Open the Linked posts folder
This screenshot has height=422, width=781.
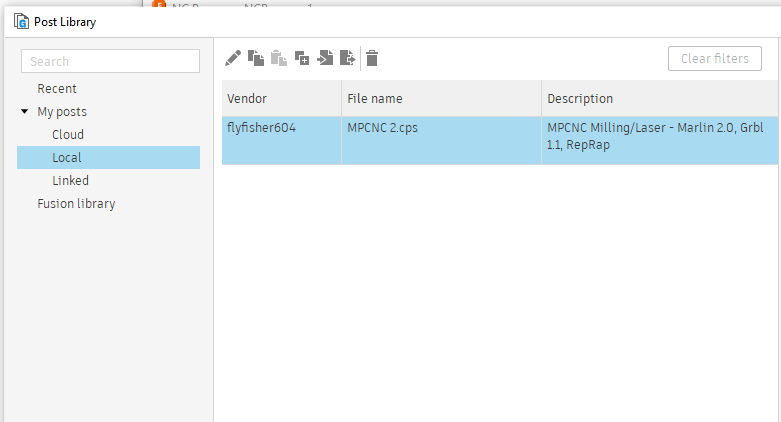70,181
